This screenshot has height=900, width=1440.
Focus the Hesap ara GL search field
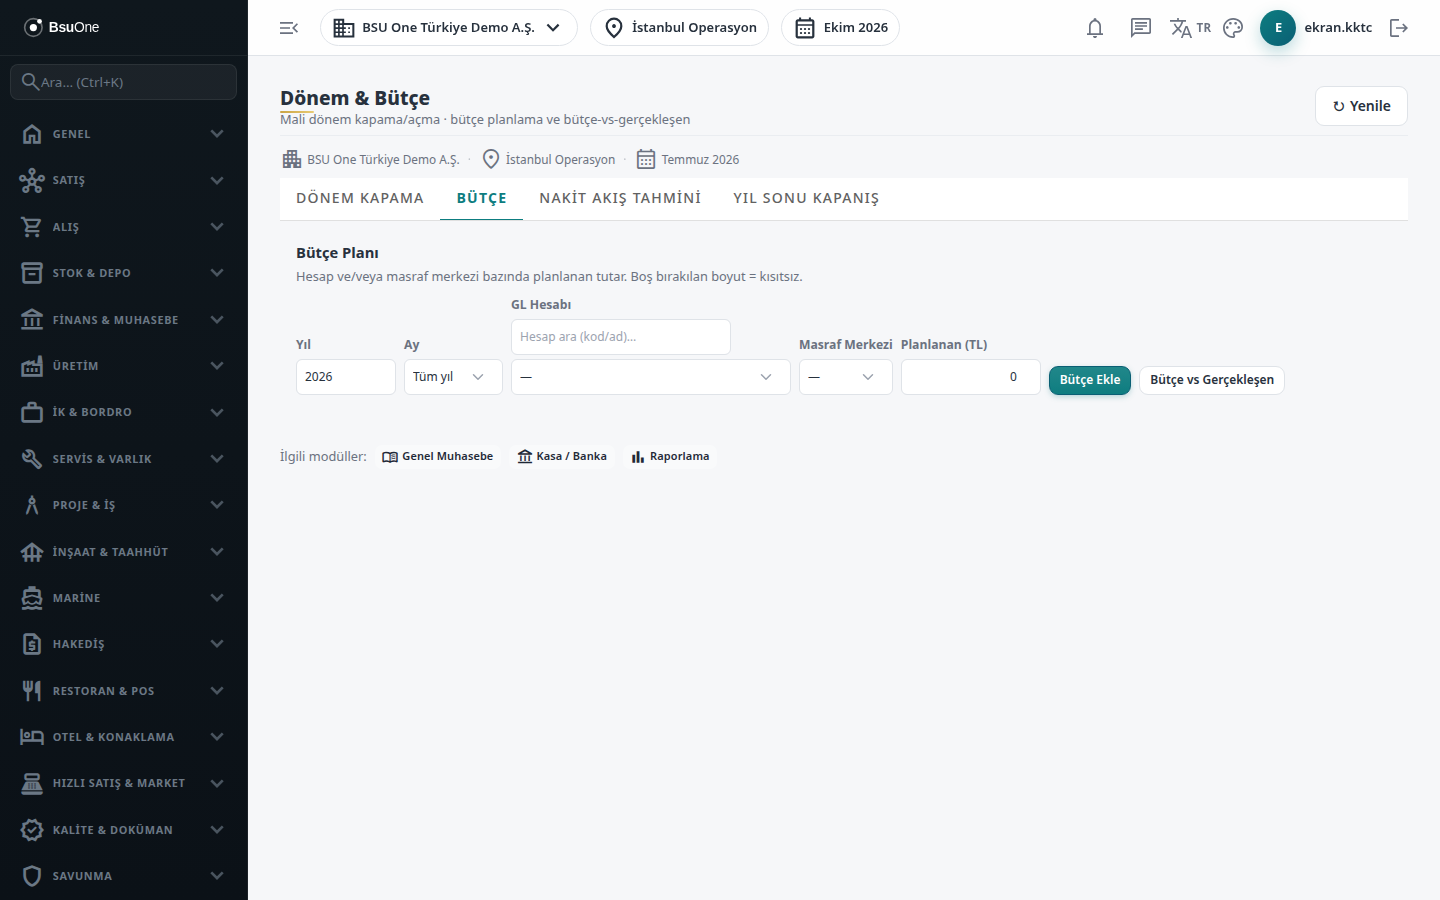coord(621,337)
